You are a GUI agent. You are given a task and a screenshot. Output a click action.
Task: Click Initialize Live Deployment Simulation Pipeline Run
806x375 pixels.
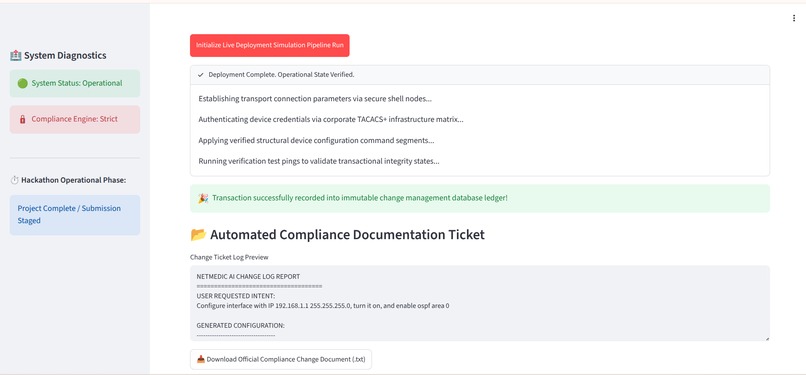[270, 45]
